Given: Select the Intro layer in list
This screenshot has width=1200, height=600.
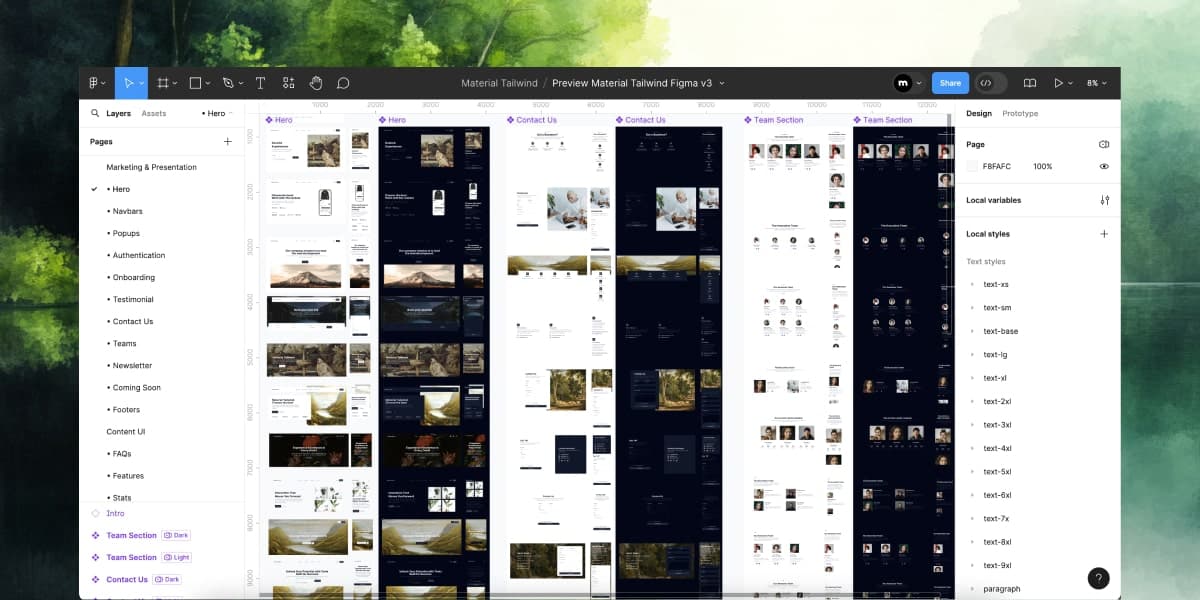Looking at the screenshot, I should pos(115,513).
